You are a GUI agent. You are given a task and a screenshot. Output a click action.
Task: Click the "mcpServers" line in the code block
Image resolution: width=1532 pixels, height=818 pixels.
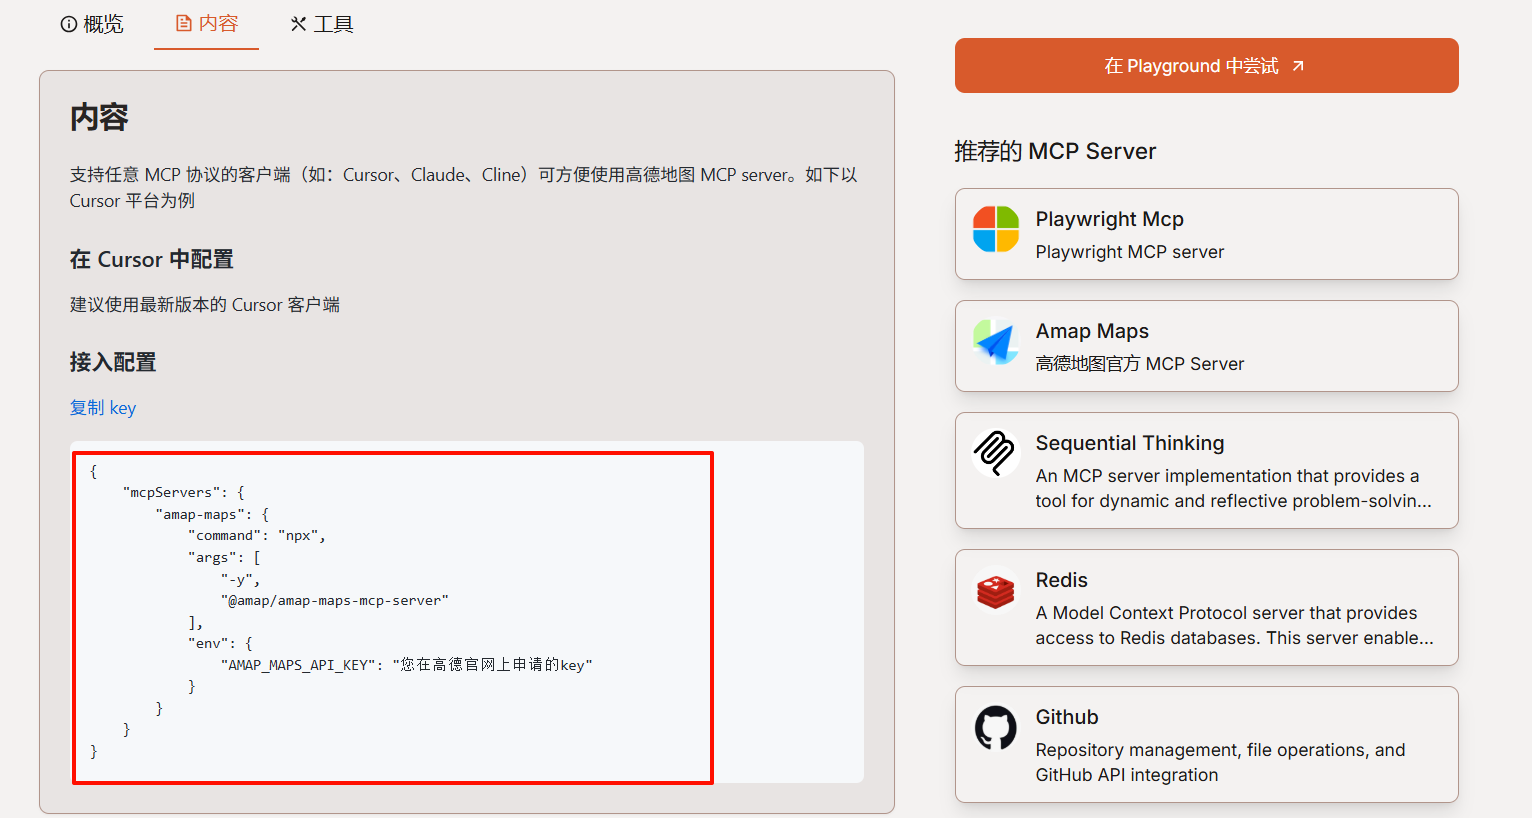click(184, 492)
